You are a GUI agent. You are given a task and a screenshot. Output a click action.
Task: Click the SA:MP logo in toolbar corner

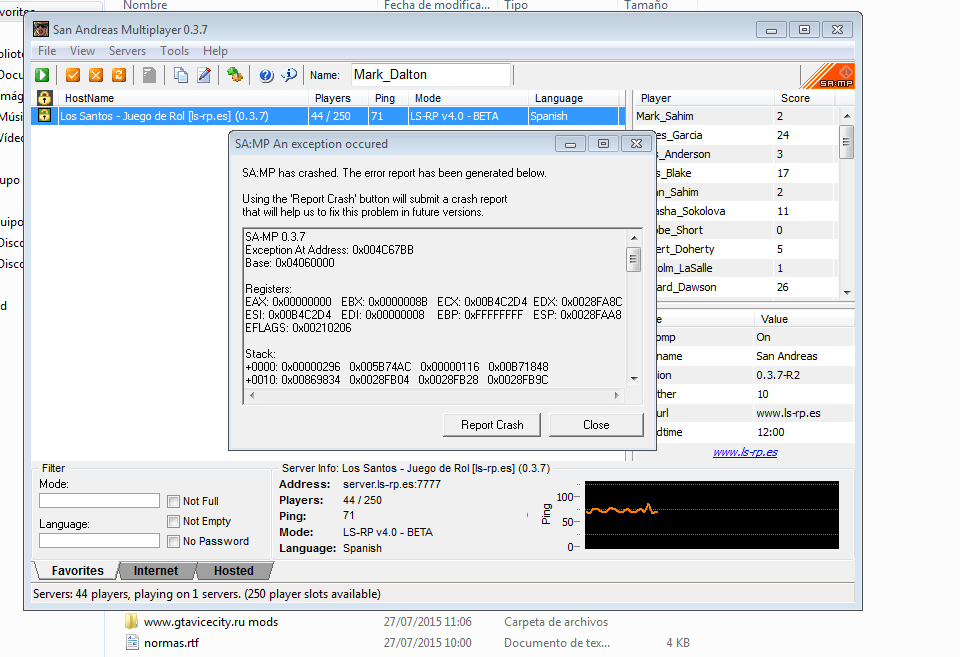(x=827, y=76)
